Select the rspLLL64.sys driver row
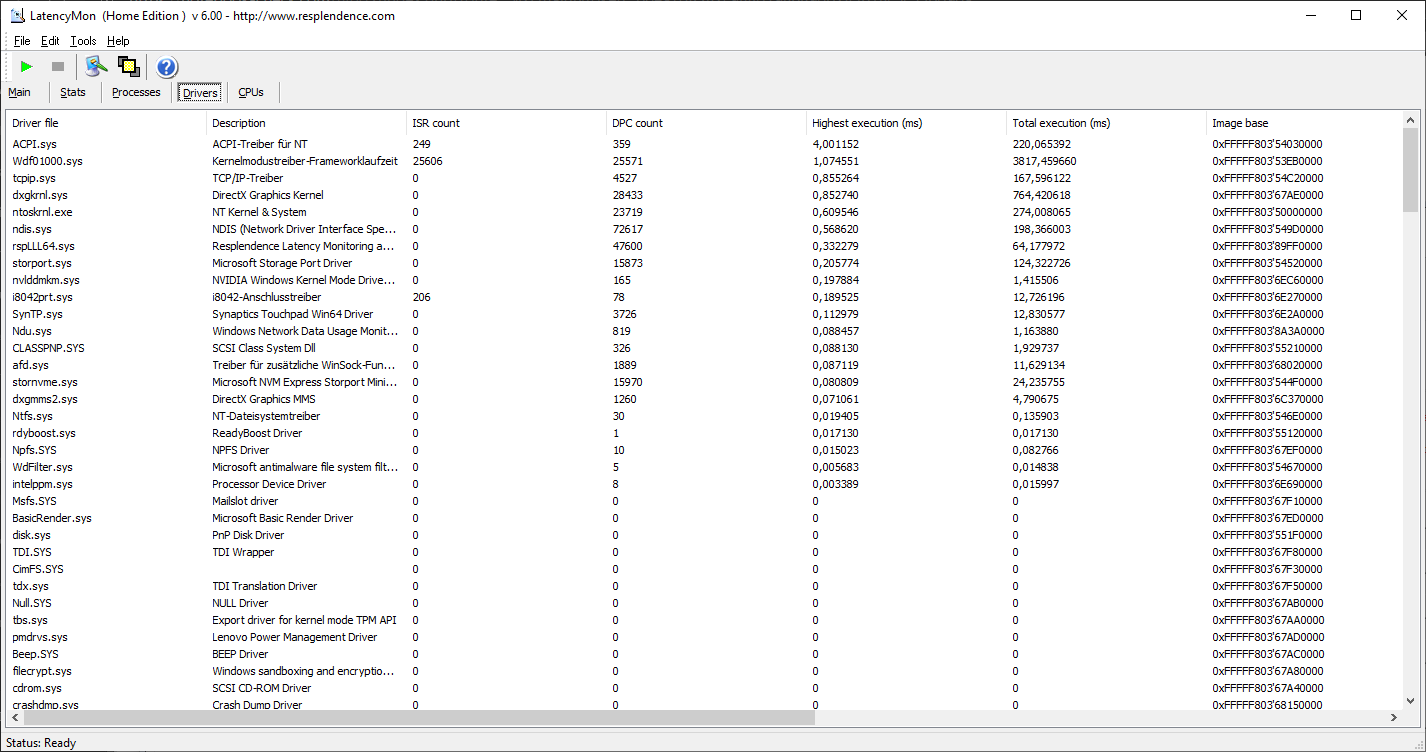The height and width of the screenshot is (752, 1426). [705, 246]
